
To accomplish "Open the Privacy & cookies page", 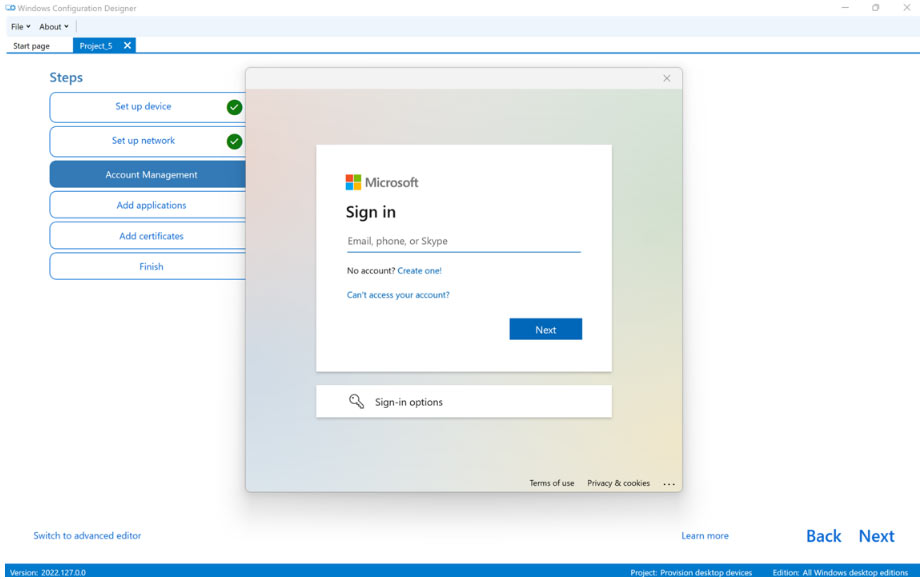I will click(x=618, y=483).
